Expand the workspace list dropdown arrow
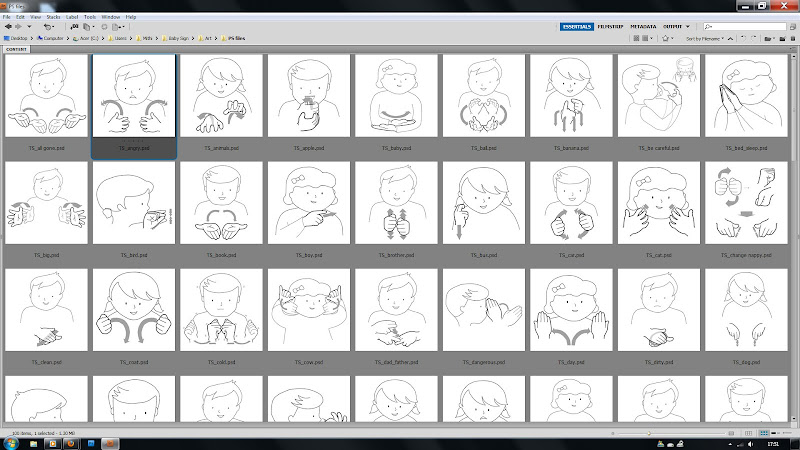 click(688, 27)
